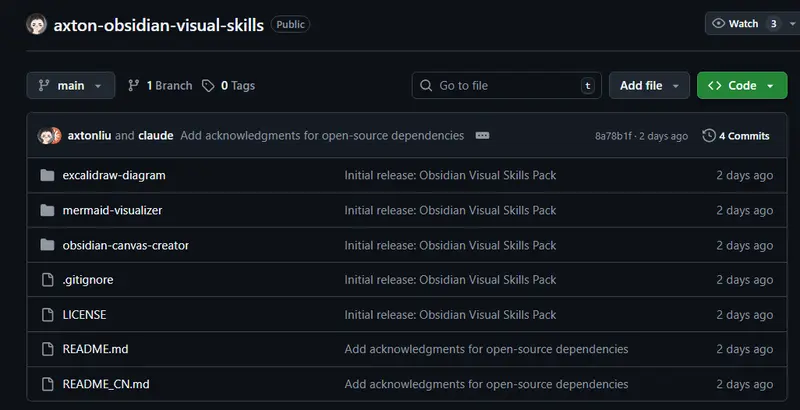
Task: Open the green Code dropdown button
Action: coord(742,86)
